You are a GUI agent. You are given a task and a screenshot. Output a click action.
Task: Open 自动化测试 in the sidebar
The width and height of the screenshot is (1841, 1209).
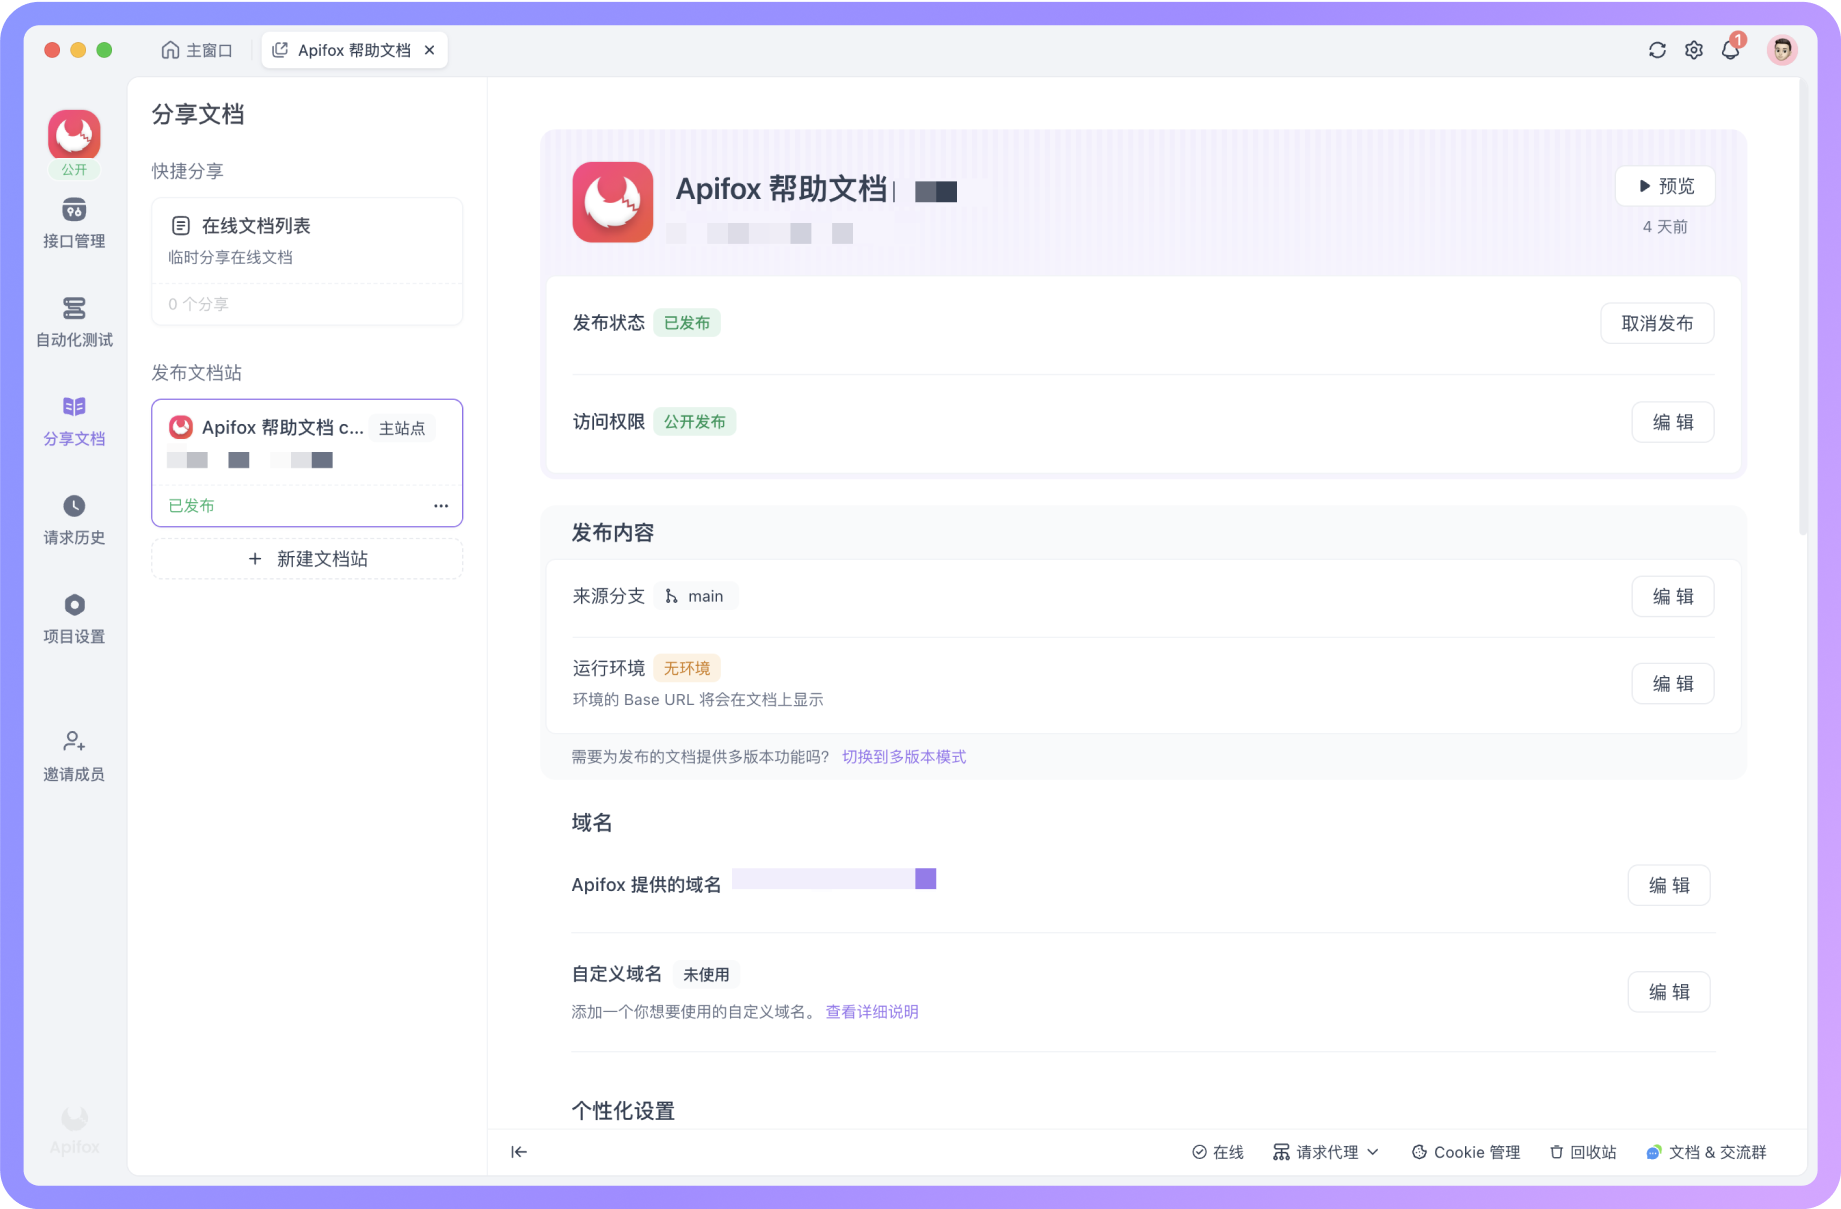(x=74, y=322)
